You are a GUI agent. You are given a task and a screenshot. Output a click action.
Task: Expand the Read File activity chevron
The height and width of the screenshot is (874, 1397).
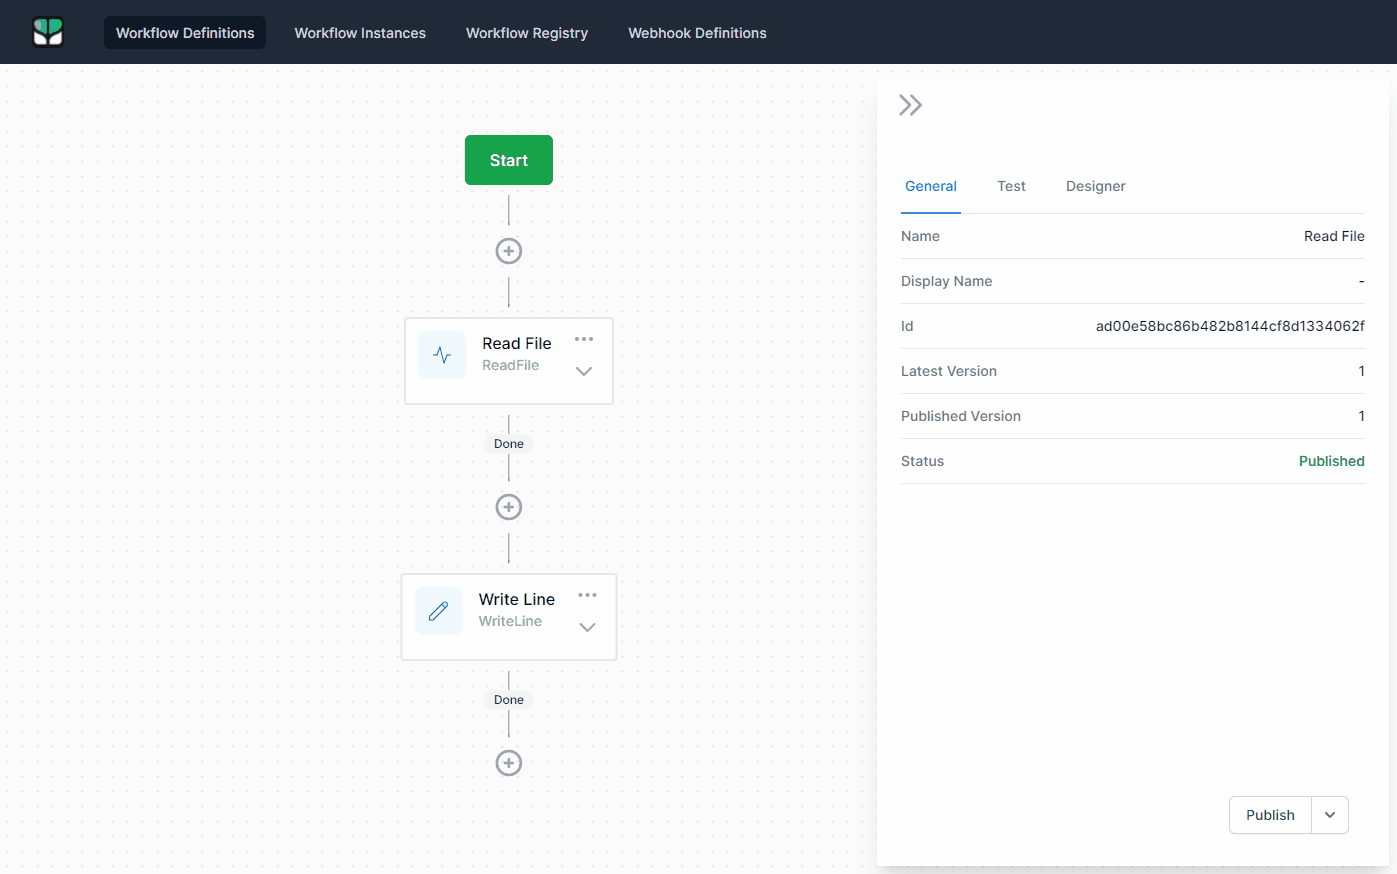(x=583, y=370)
